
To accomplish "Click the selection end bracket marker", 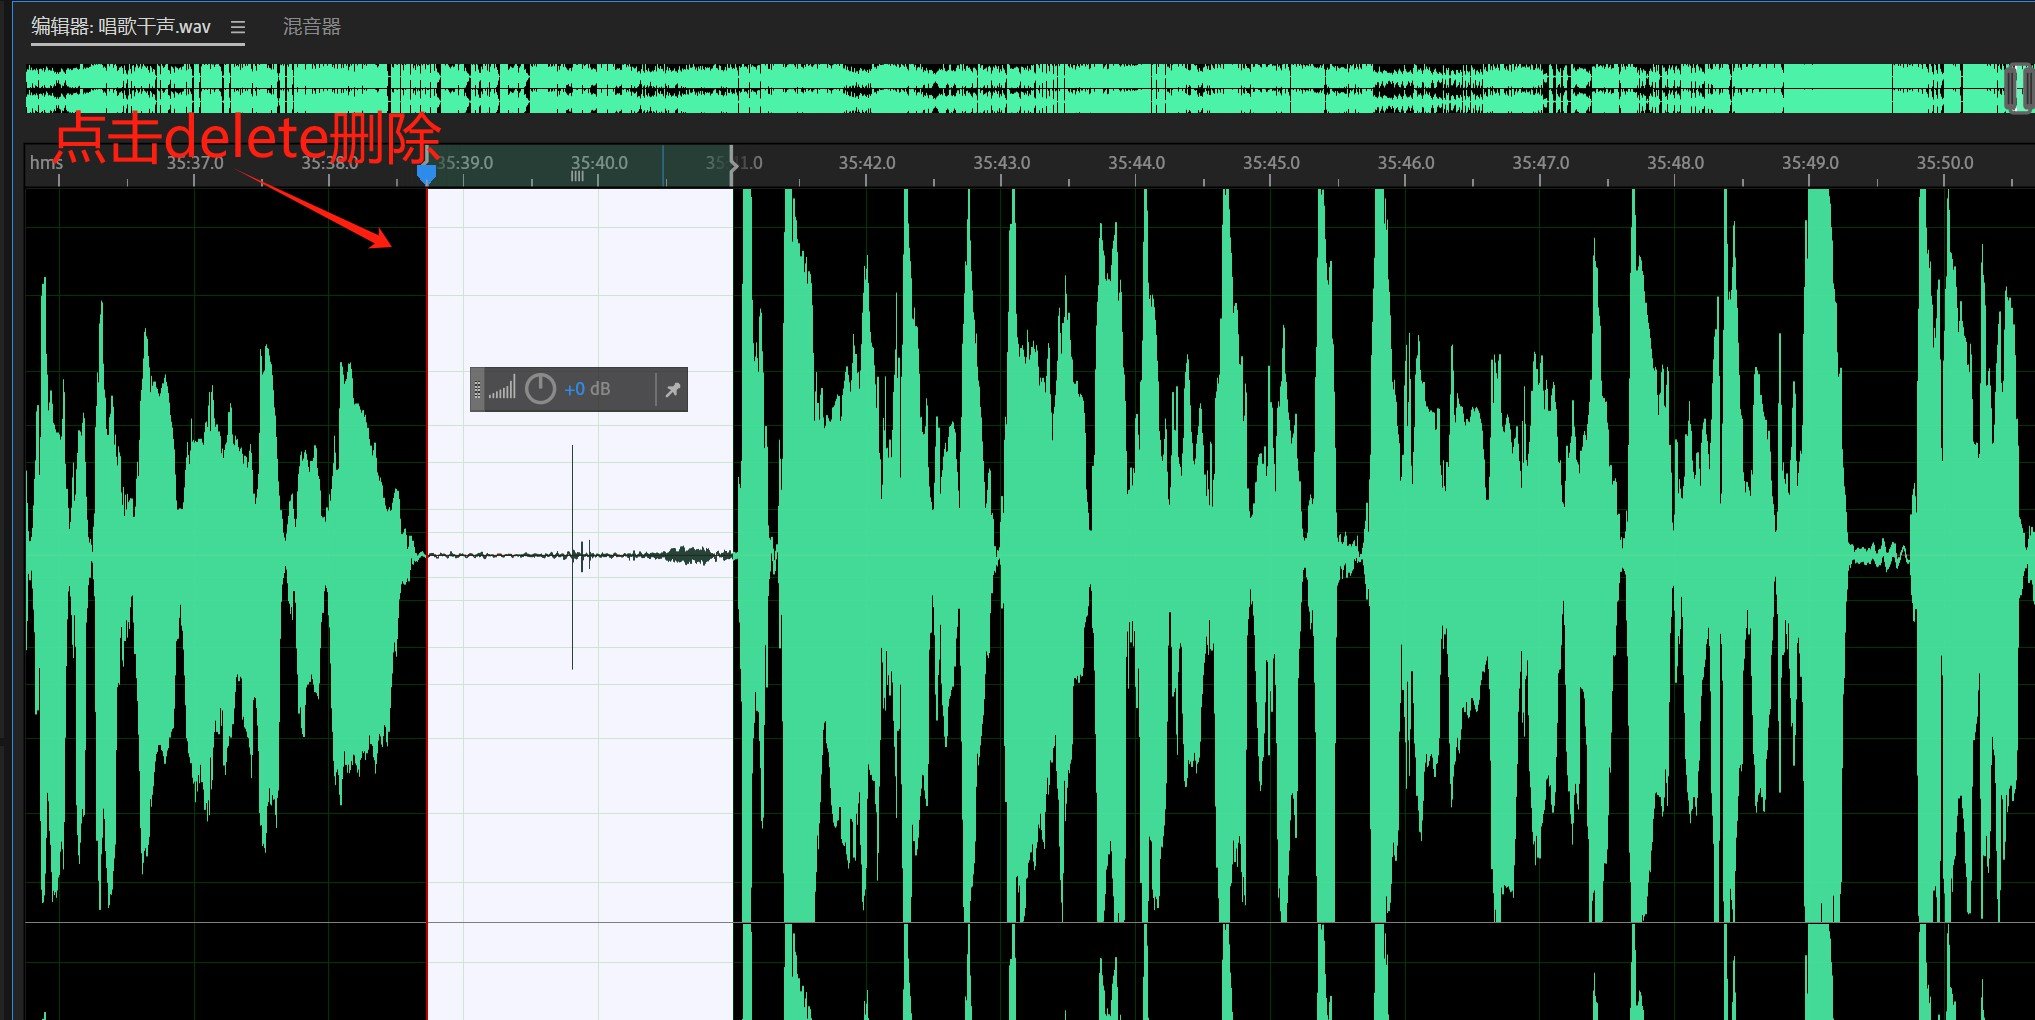I will (733, 165).
